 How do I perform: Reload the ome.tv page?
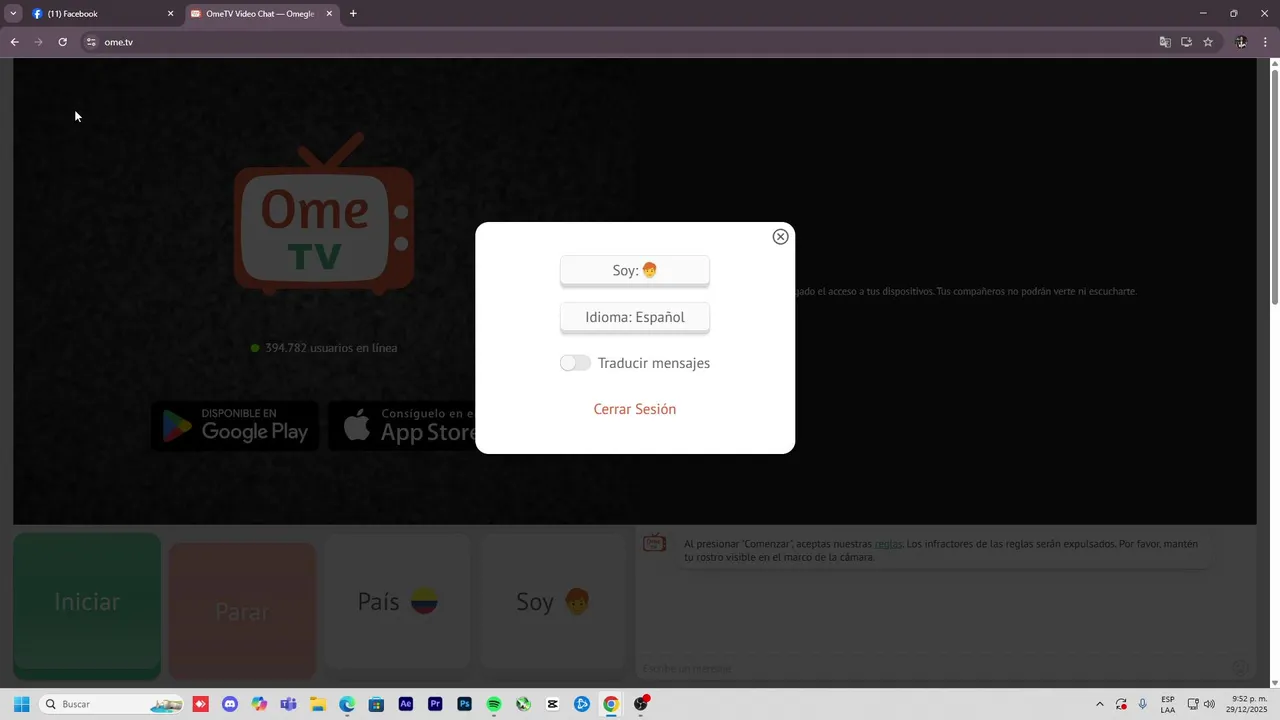pos(62,42)
